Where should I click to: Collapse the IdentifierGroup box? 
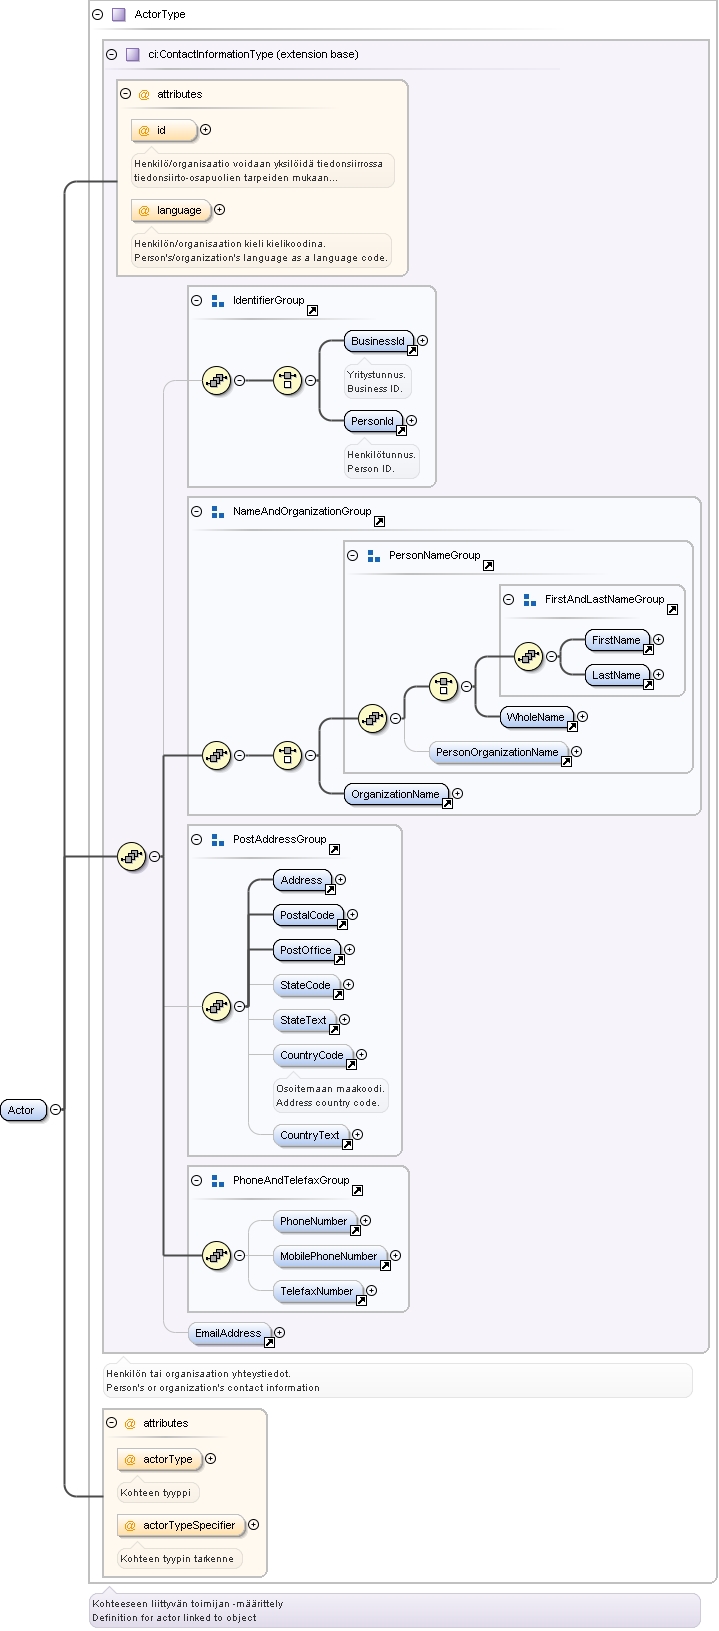[x=196, y=300]
